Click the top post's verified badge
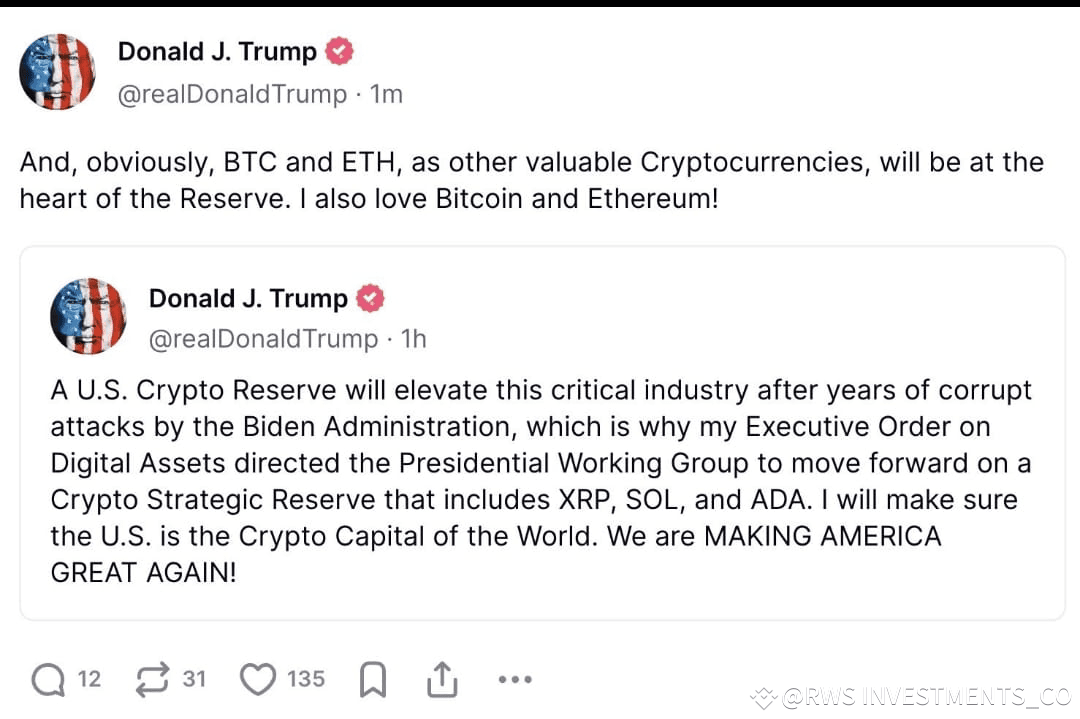1080x719 pixels. coord(339,51)
